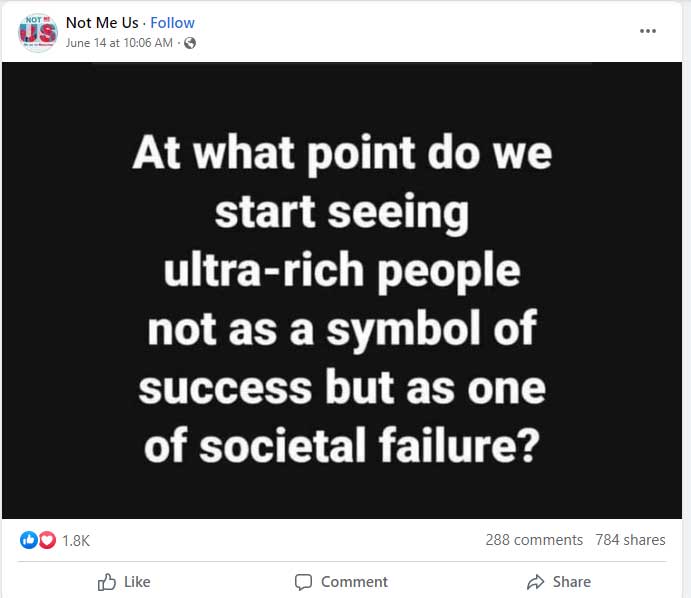View the 784 shares list
The width and height of the screenshot is (691, 598).
tap(630, 540)
